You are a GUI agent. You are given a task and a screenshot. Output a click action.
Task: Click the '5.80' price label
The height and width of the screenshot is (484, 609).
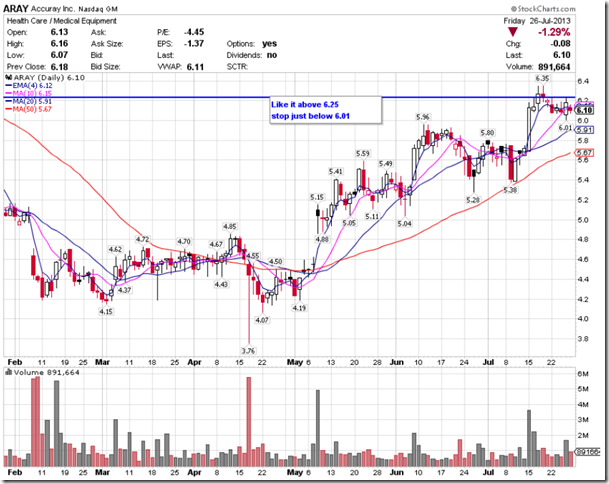pos(487,133)
